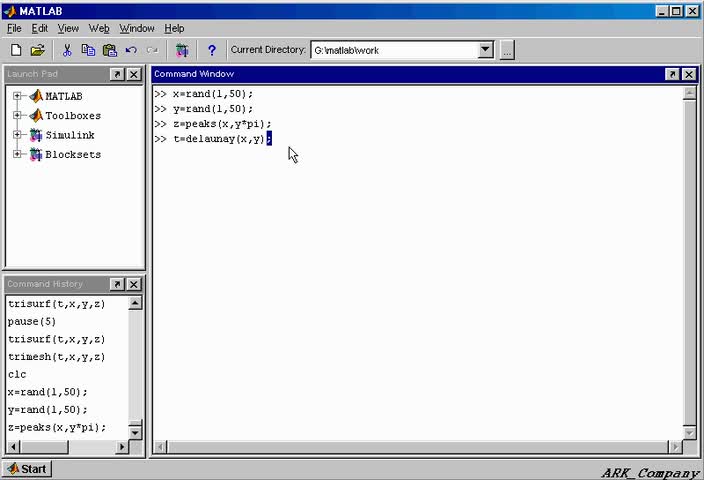
Task: Open Current Directory dropdown arrow
Action: (485, 50)
